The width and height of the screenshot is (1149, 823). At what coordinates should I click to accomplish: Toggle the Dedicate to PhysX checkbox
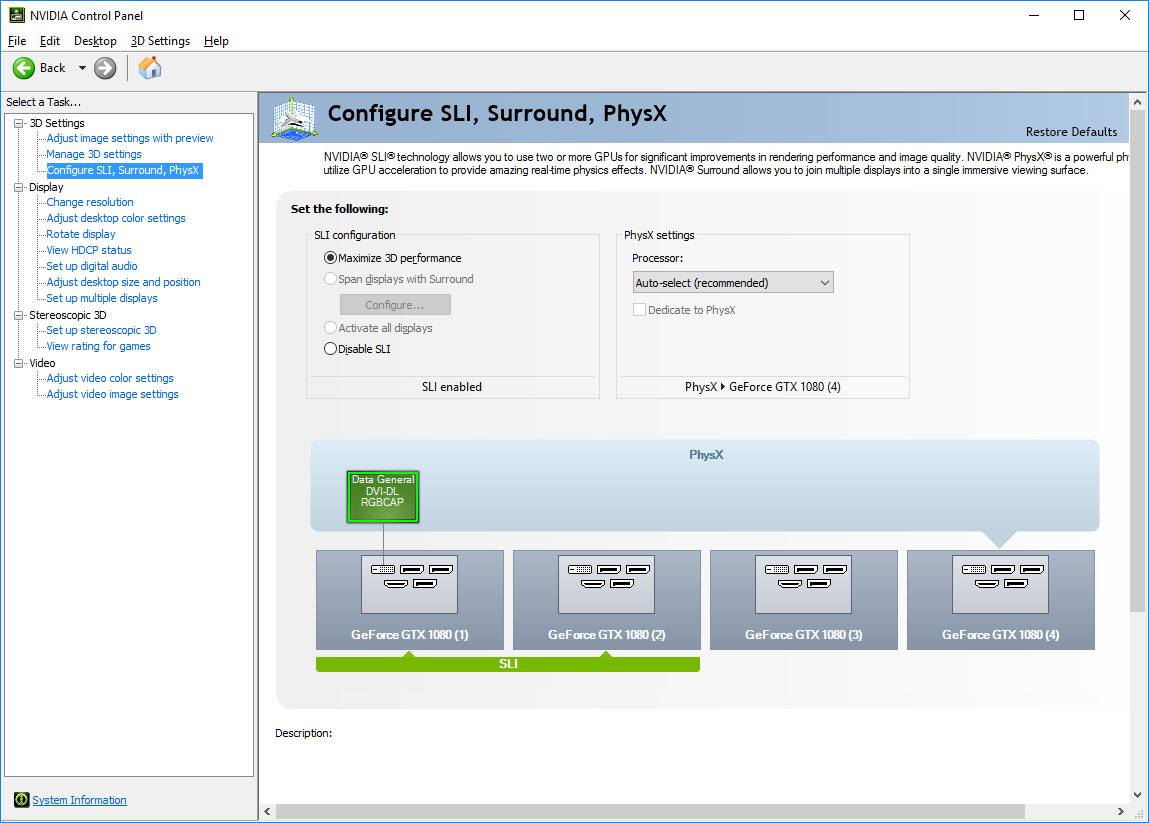(640, 310)
